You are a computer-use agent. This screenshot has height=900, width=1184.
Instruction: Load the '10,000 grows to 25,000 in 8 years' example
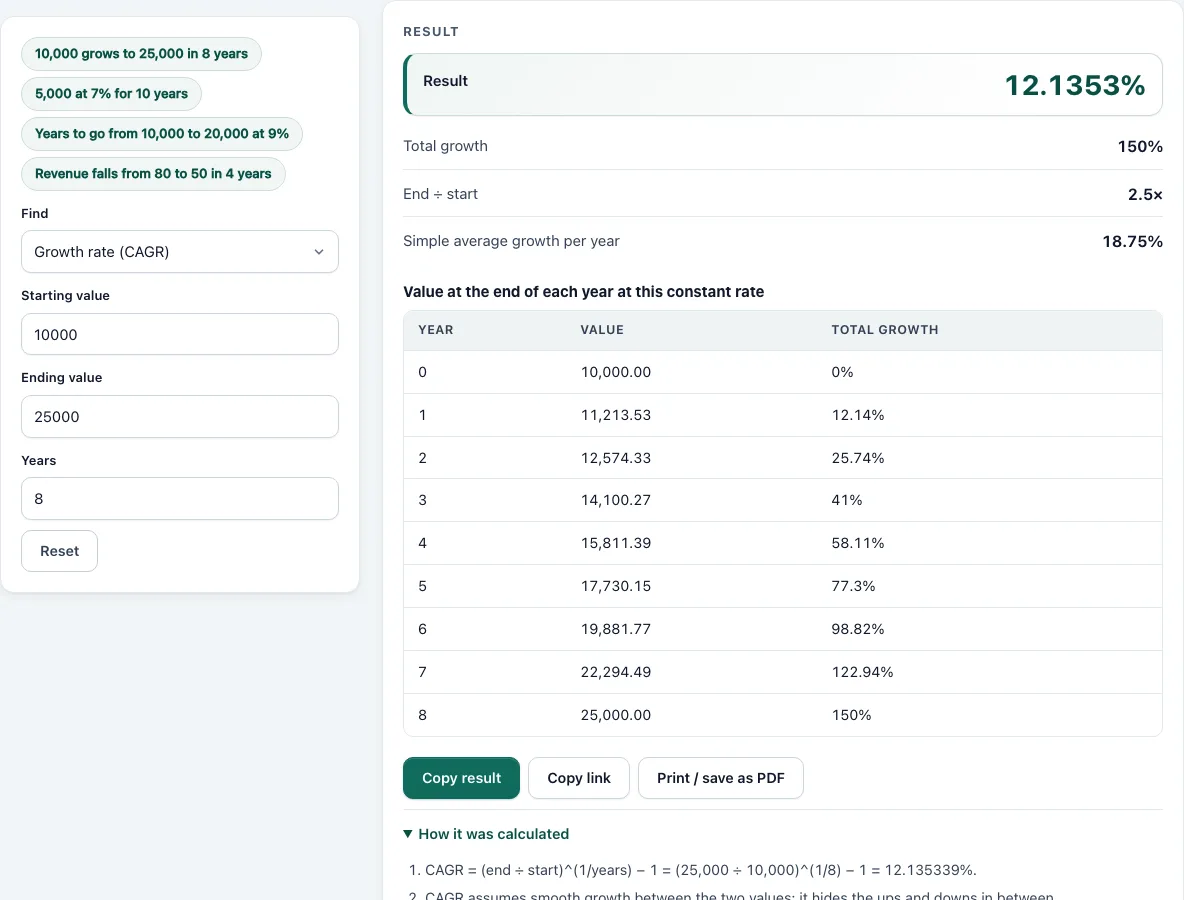pyautogui.click(x=141, y=54)
